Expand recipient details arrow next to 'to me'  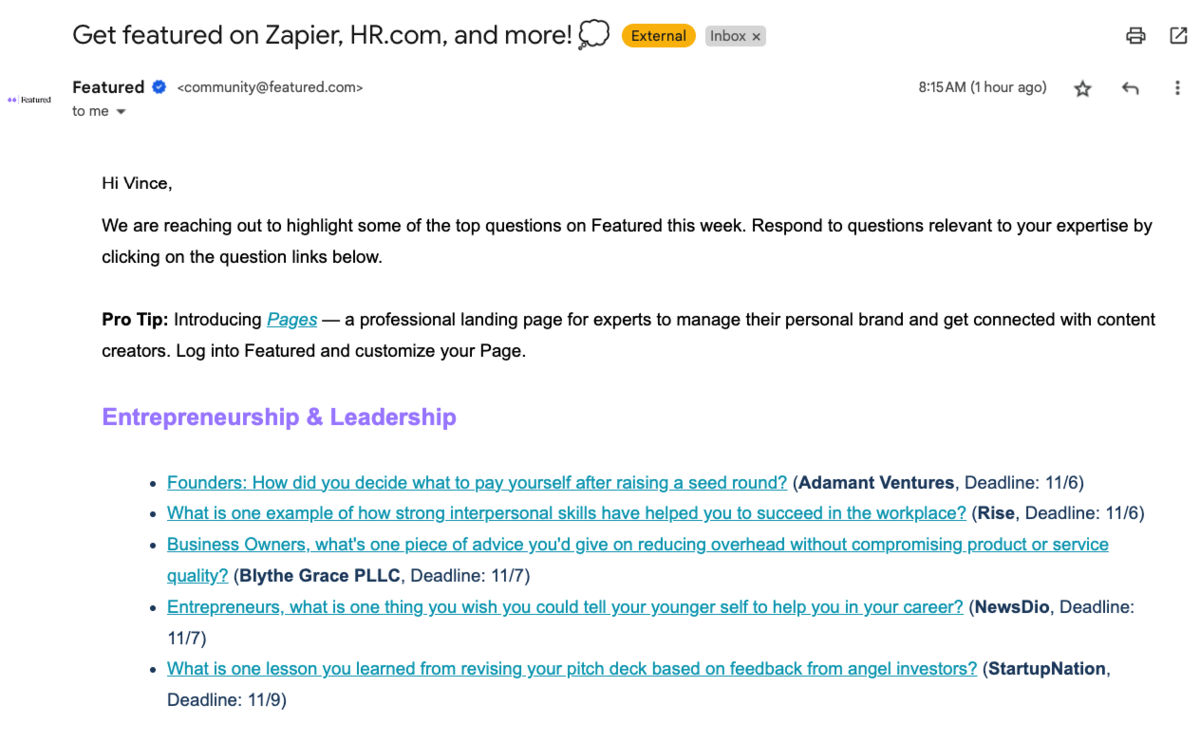coord(121,112)
